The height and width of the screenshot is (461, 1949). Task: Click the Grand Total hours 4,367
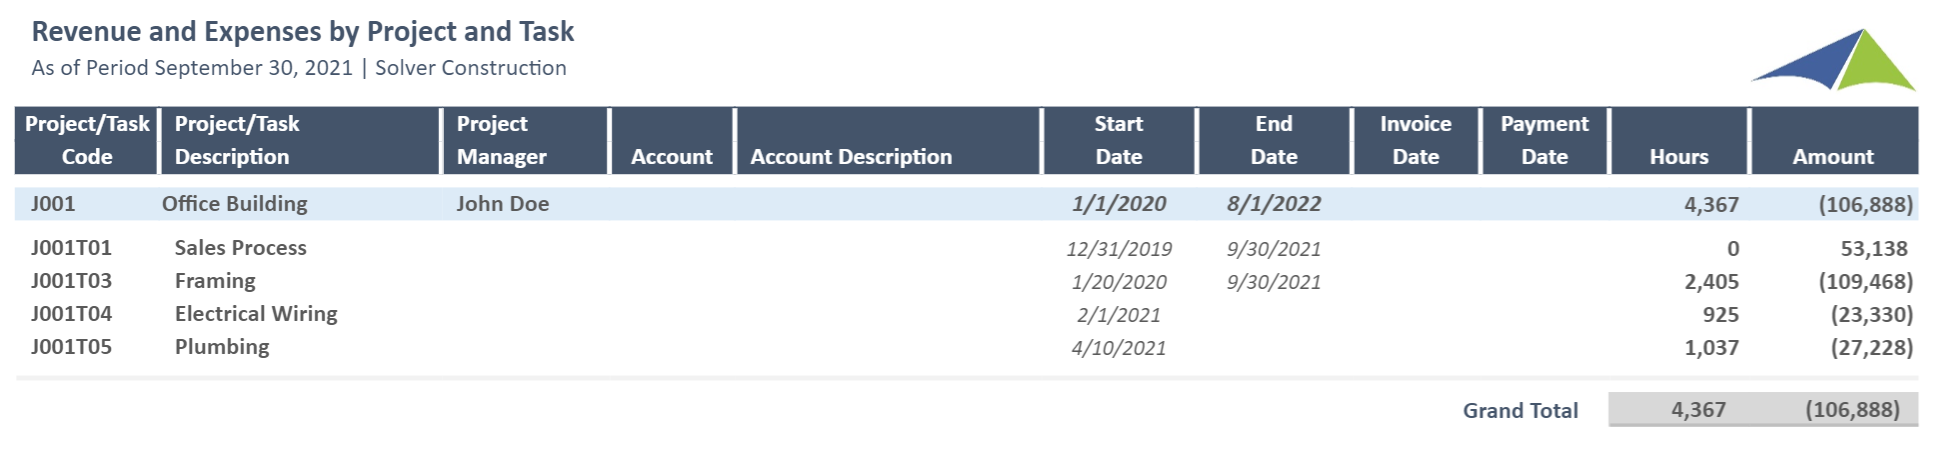pyautogui.click(x=1698, y=410)
